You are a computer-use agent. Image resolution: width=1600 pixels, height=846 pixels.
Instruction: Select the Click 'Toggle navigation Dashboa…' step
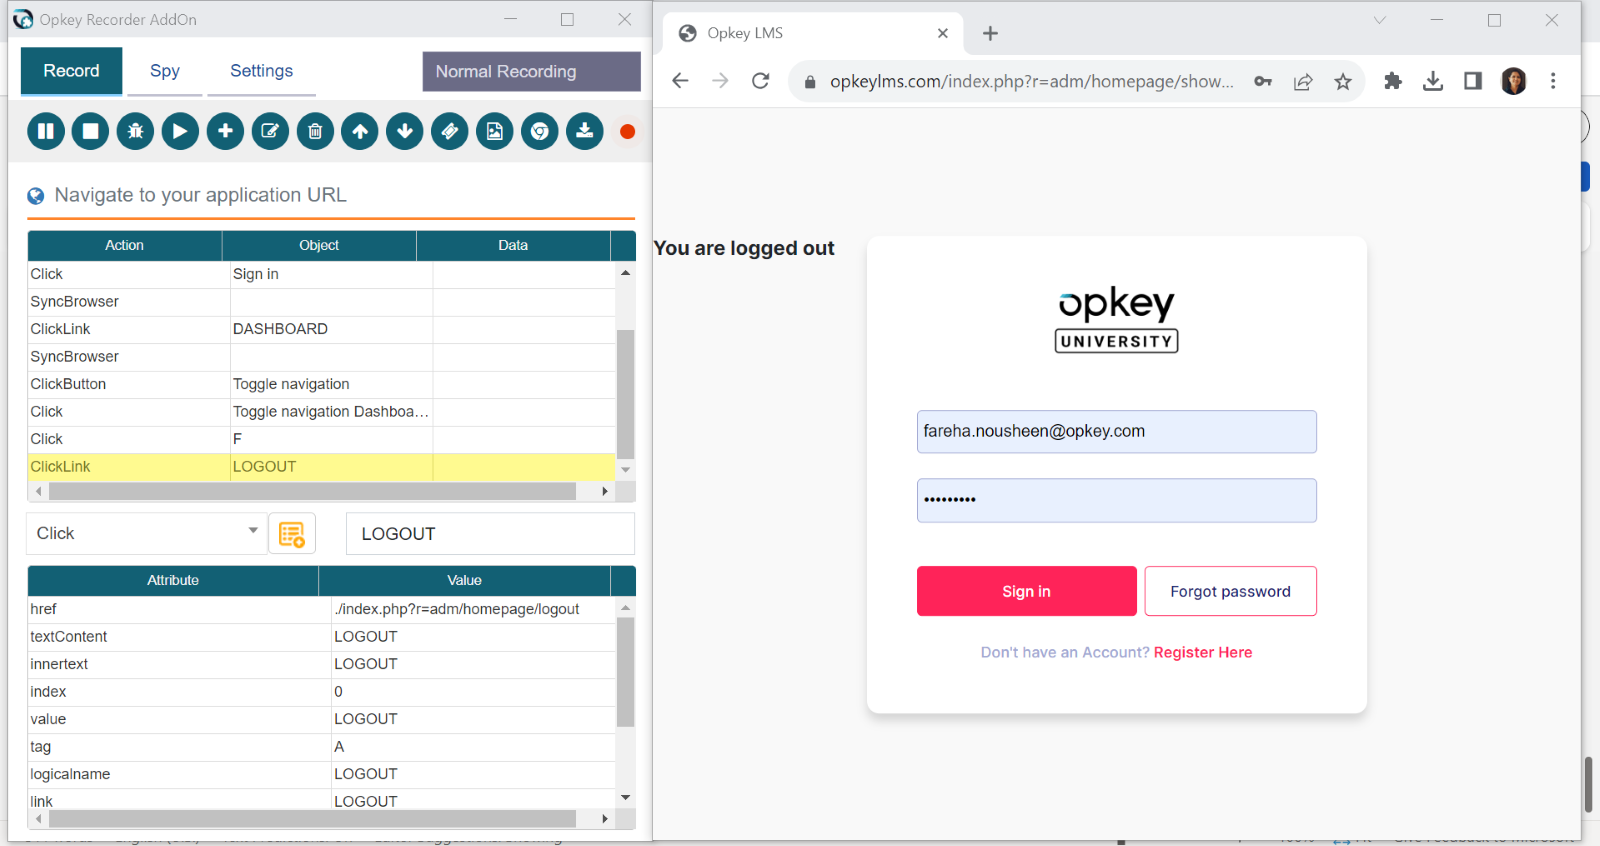[322, 412]
